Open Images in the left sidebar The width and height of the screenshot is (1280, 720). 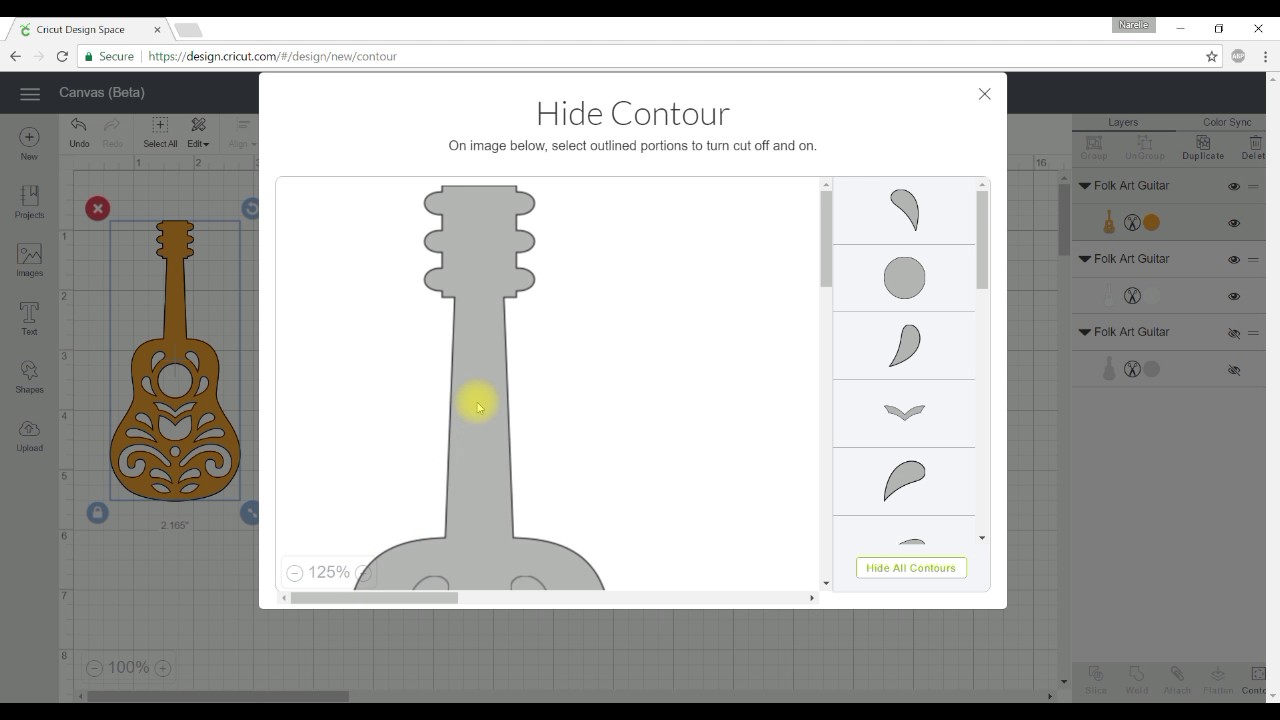tap(29, 260)
